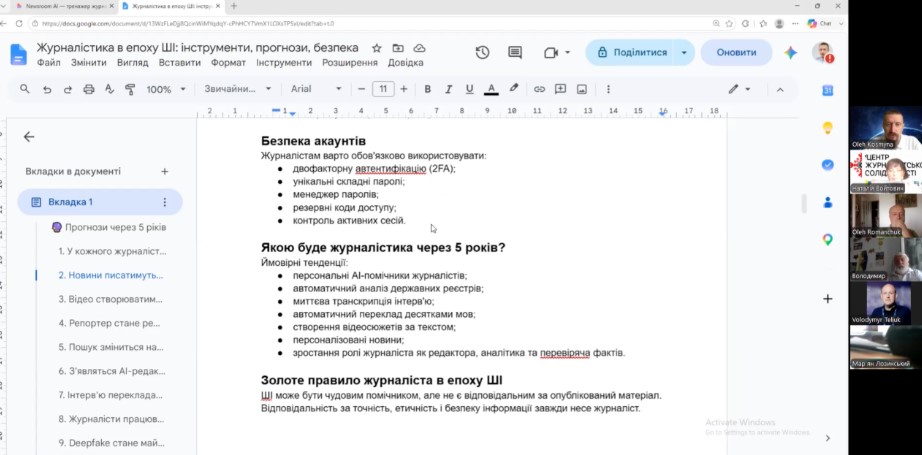Open the highlight color picker
Viewport: 922px width, 455px height.
click(513, 89)
